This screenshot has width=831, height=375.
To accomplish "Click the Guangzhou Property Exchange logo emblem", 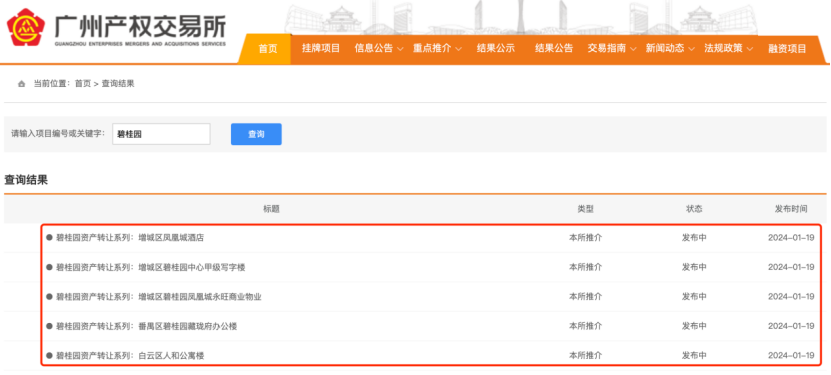I will pos(26,27).
